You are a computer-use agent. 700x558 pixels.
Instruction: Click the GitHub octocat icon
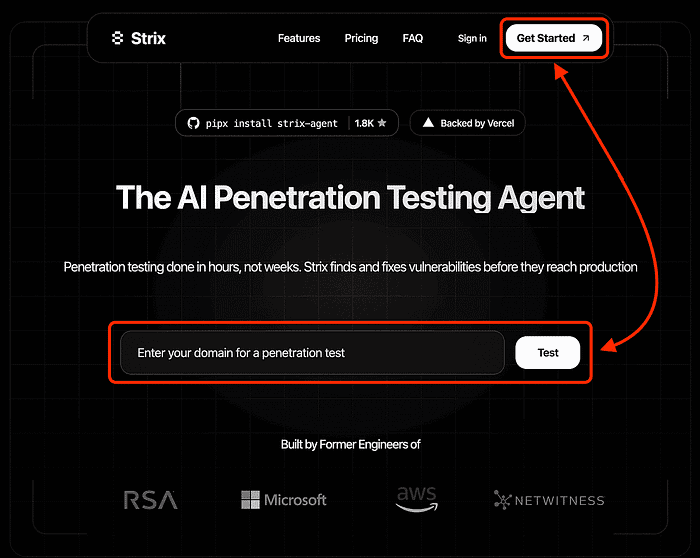(x=193, y=123)
